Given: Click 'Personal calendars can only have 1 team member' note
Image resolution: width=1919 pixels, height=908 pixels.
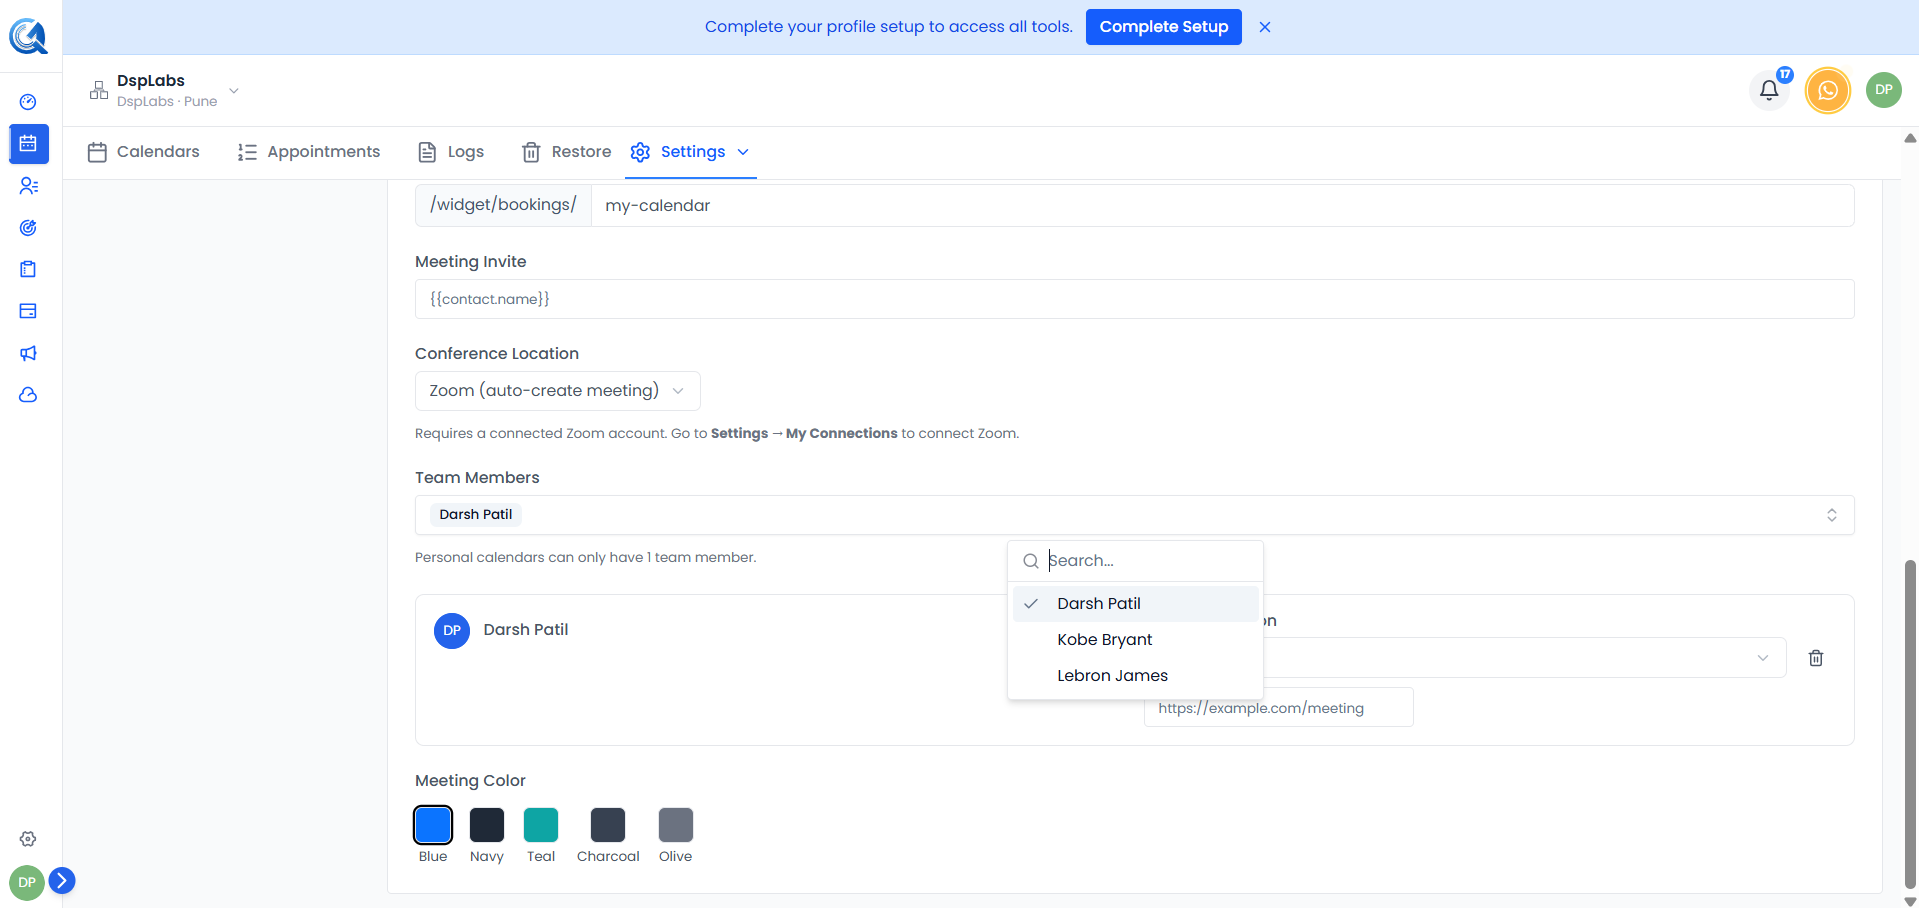Looking at the screenshot, I should pos(586,558).
